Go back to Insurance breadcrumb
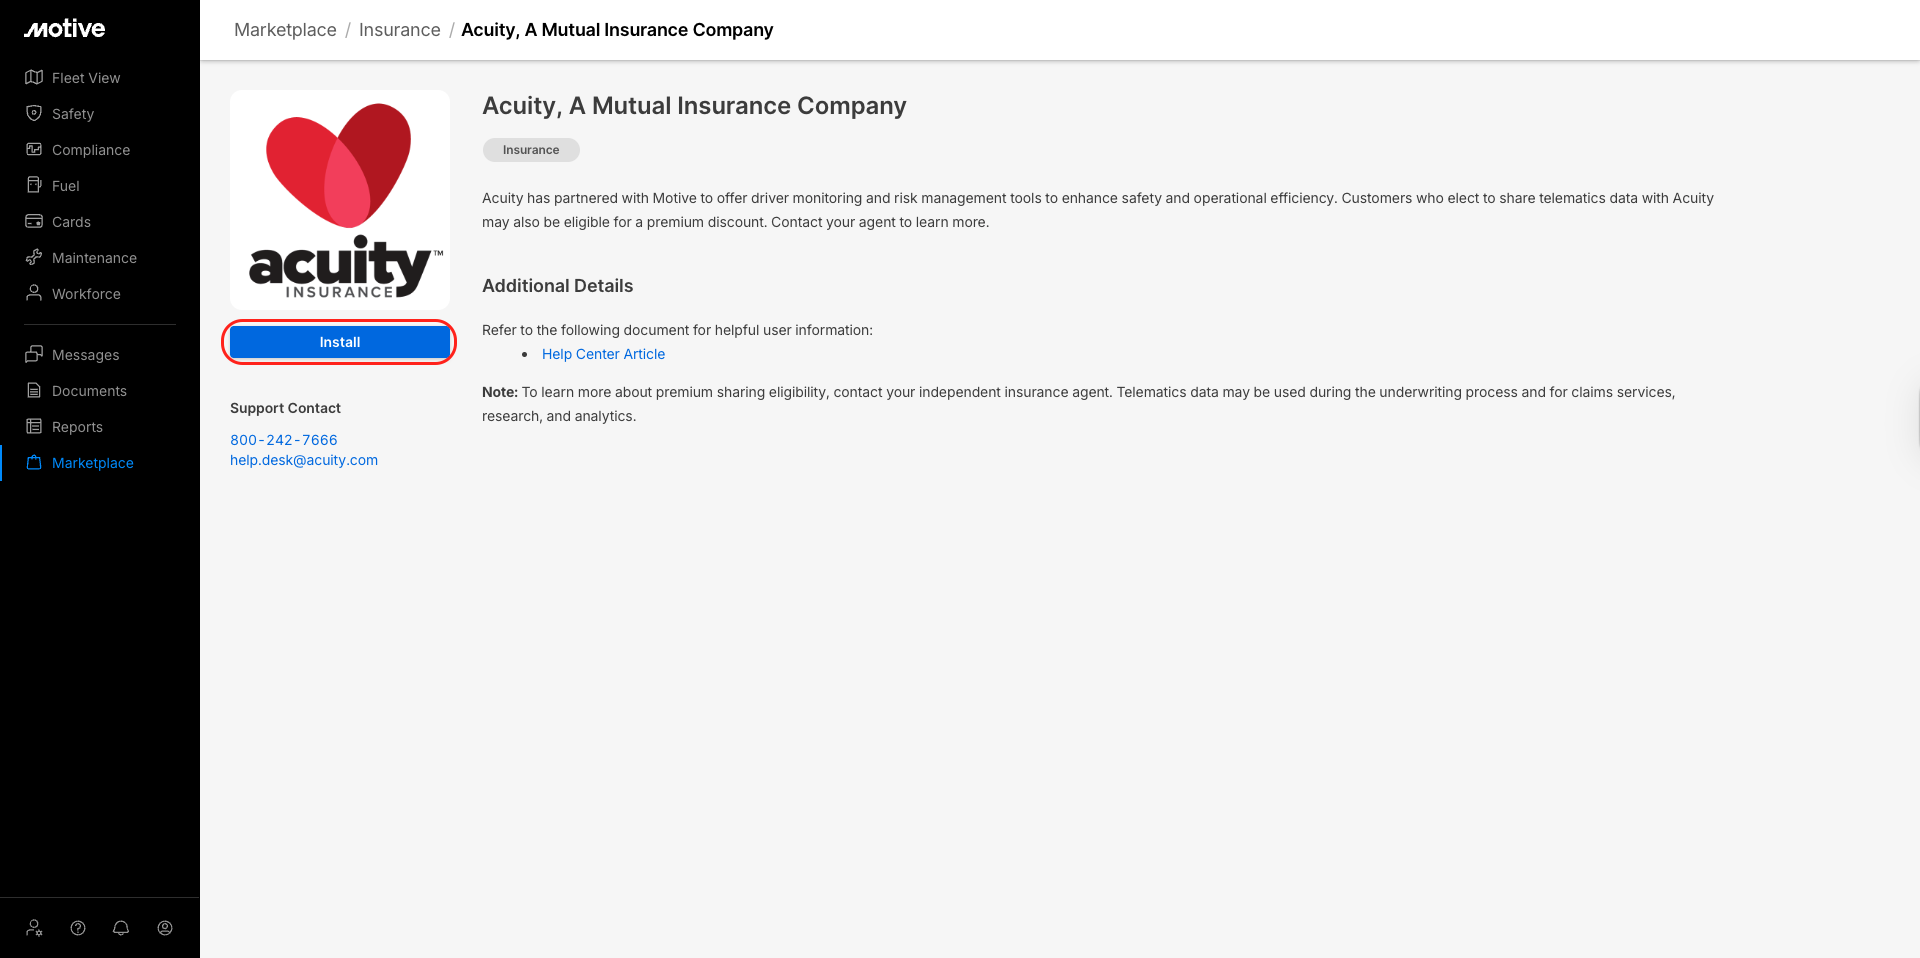Image resolution: width=1920 pixels, height=958 pixels. click(399, 30)
